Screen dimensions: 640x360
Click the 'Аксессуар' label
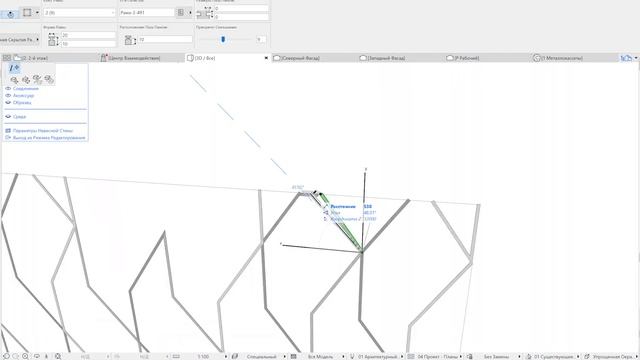click(x=24, y=96)
